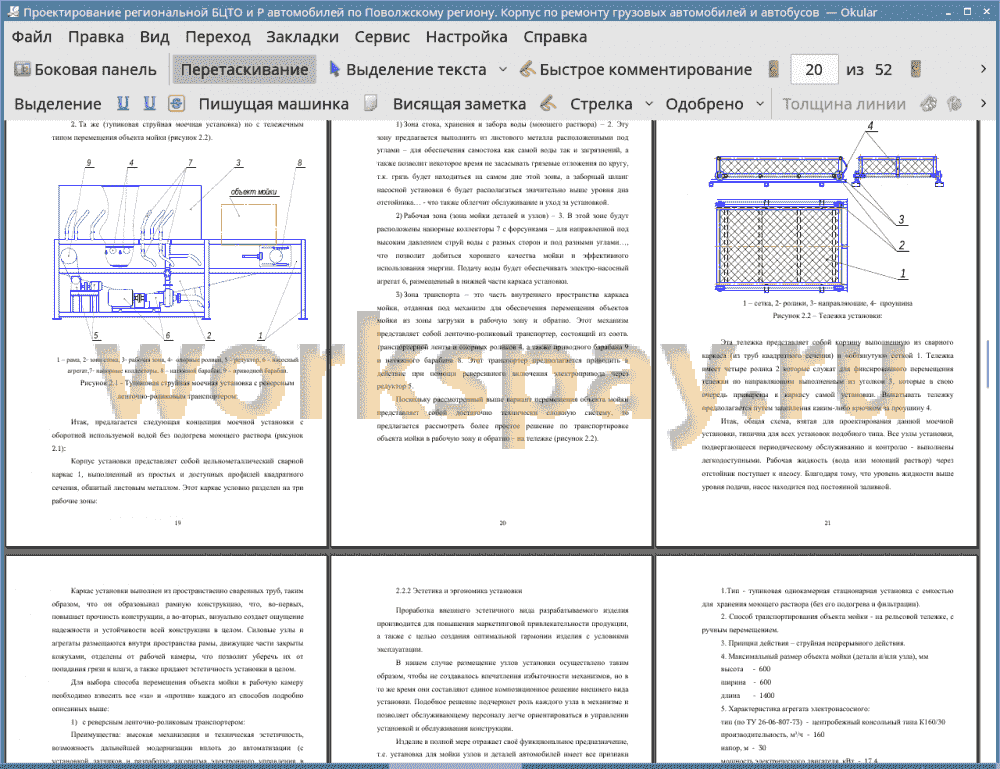
Task: Open dropdown next to Выделение текста
Action: point(503,70)
